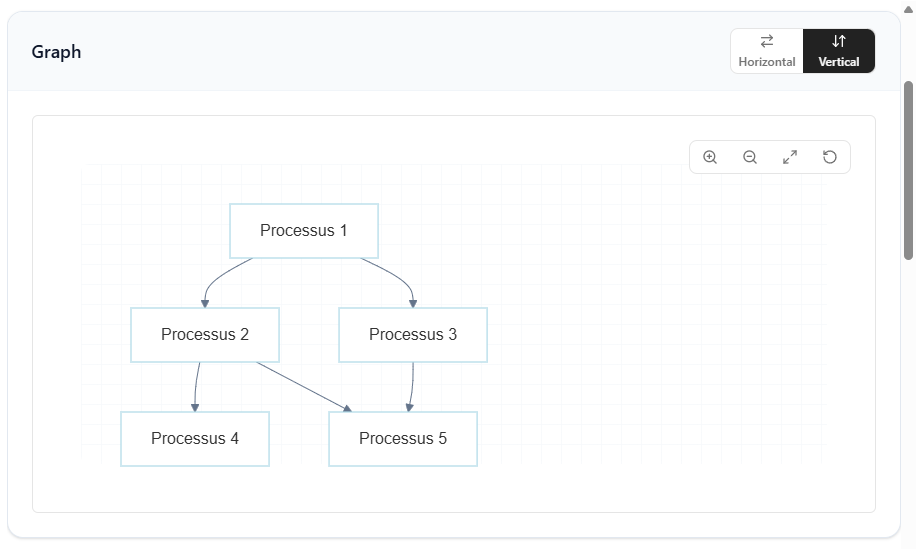The width and height of the screenshot is (922, 549).
Task: Click the arrow from Processus 2 to Processus 4
Action: pos(196,387)
